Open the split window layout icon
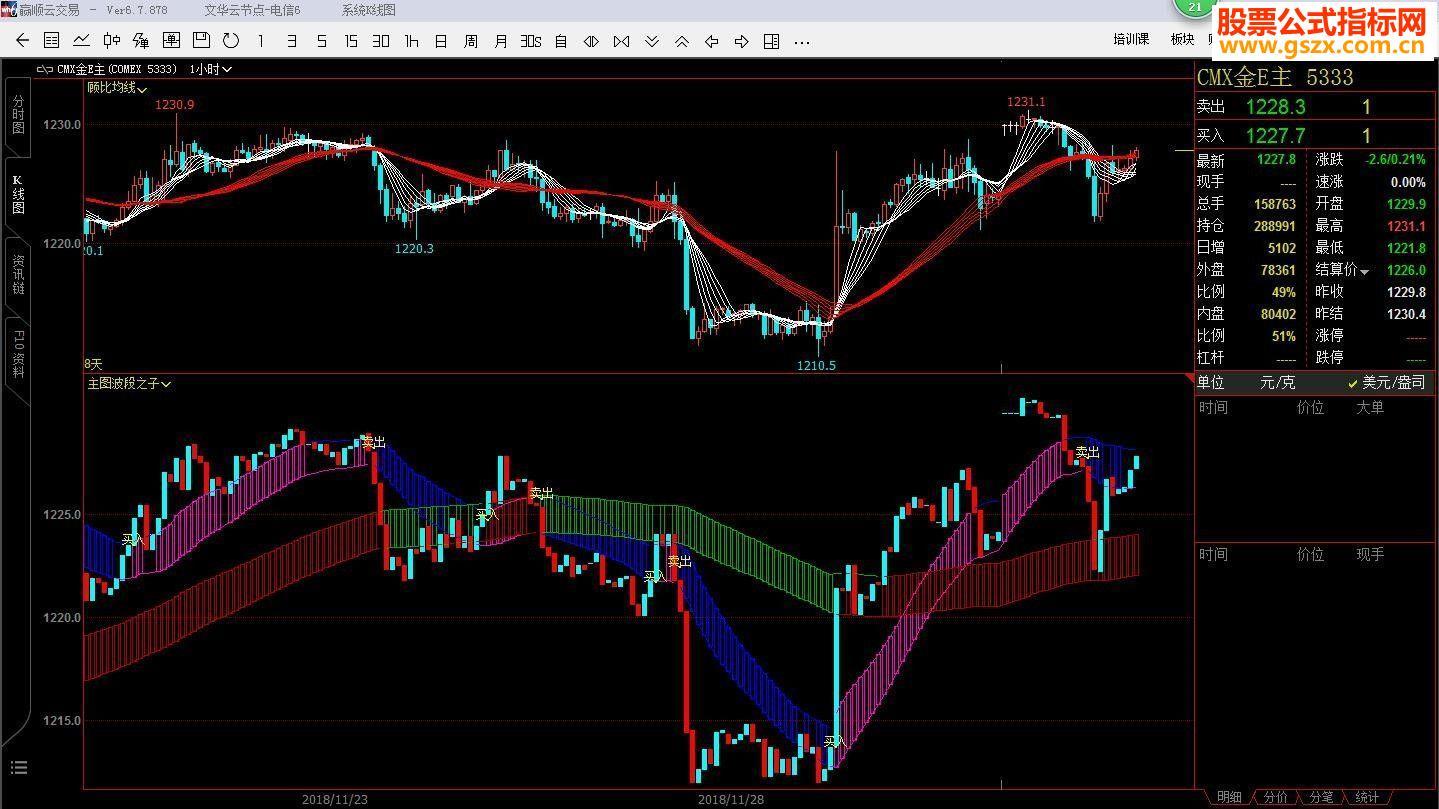The width and height of the screenshot is (1439, 809). click(771, 41)
